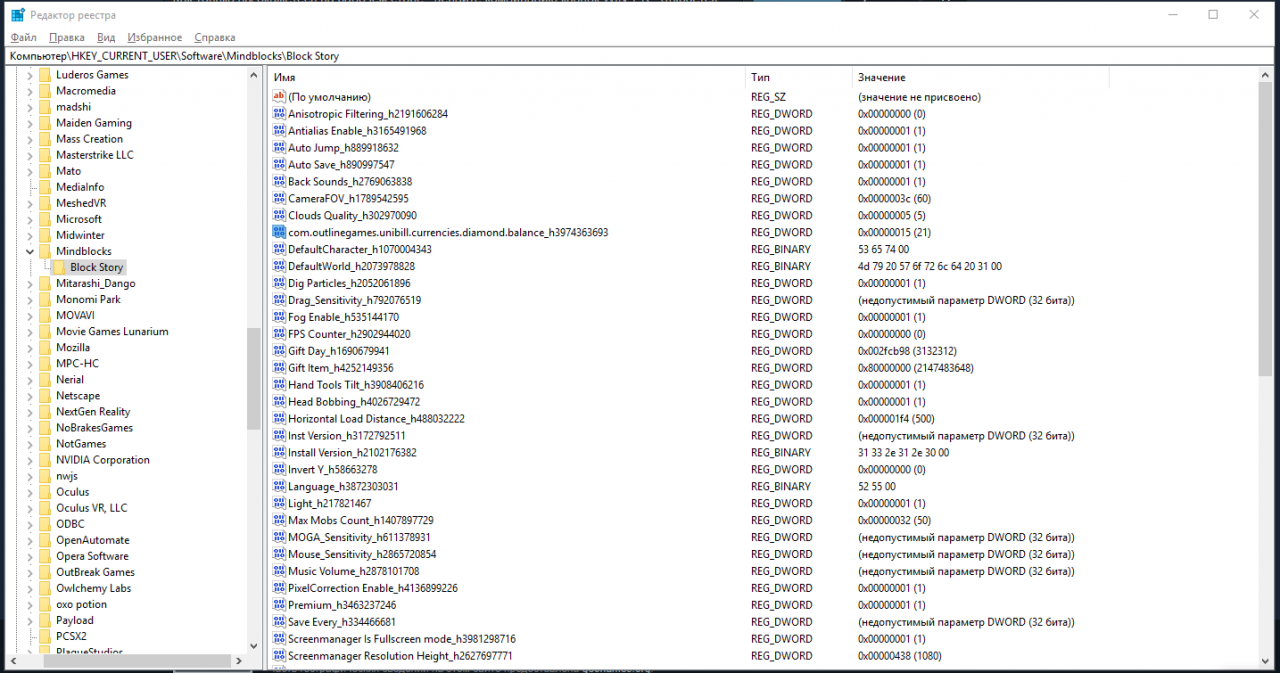Select Horizontal Load Distance_h488032222 value name
The height and width of the screenshot is (673, 1280).
[376, 419]
